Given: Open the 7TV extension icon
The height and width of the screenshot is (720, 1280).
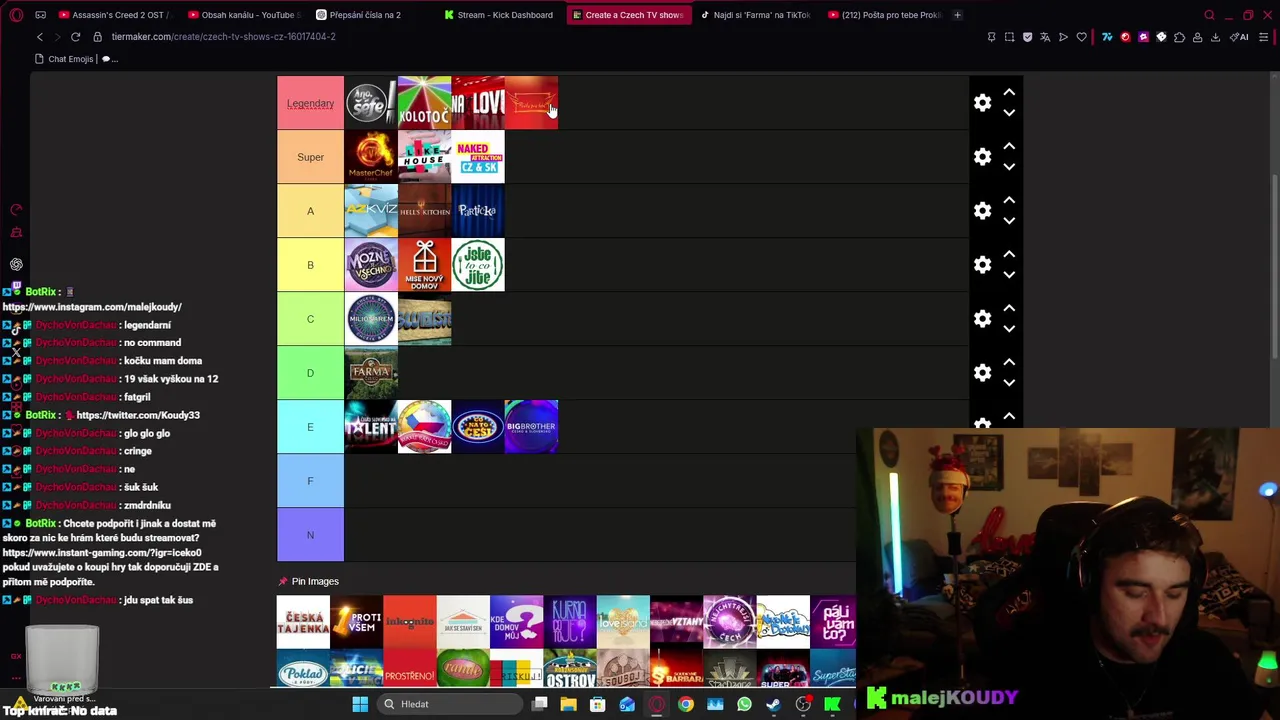Looking at the screenshot, I should click(x=1107, y=37).
